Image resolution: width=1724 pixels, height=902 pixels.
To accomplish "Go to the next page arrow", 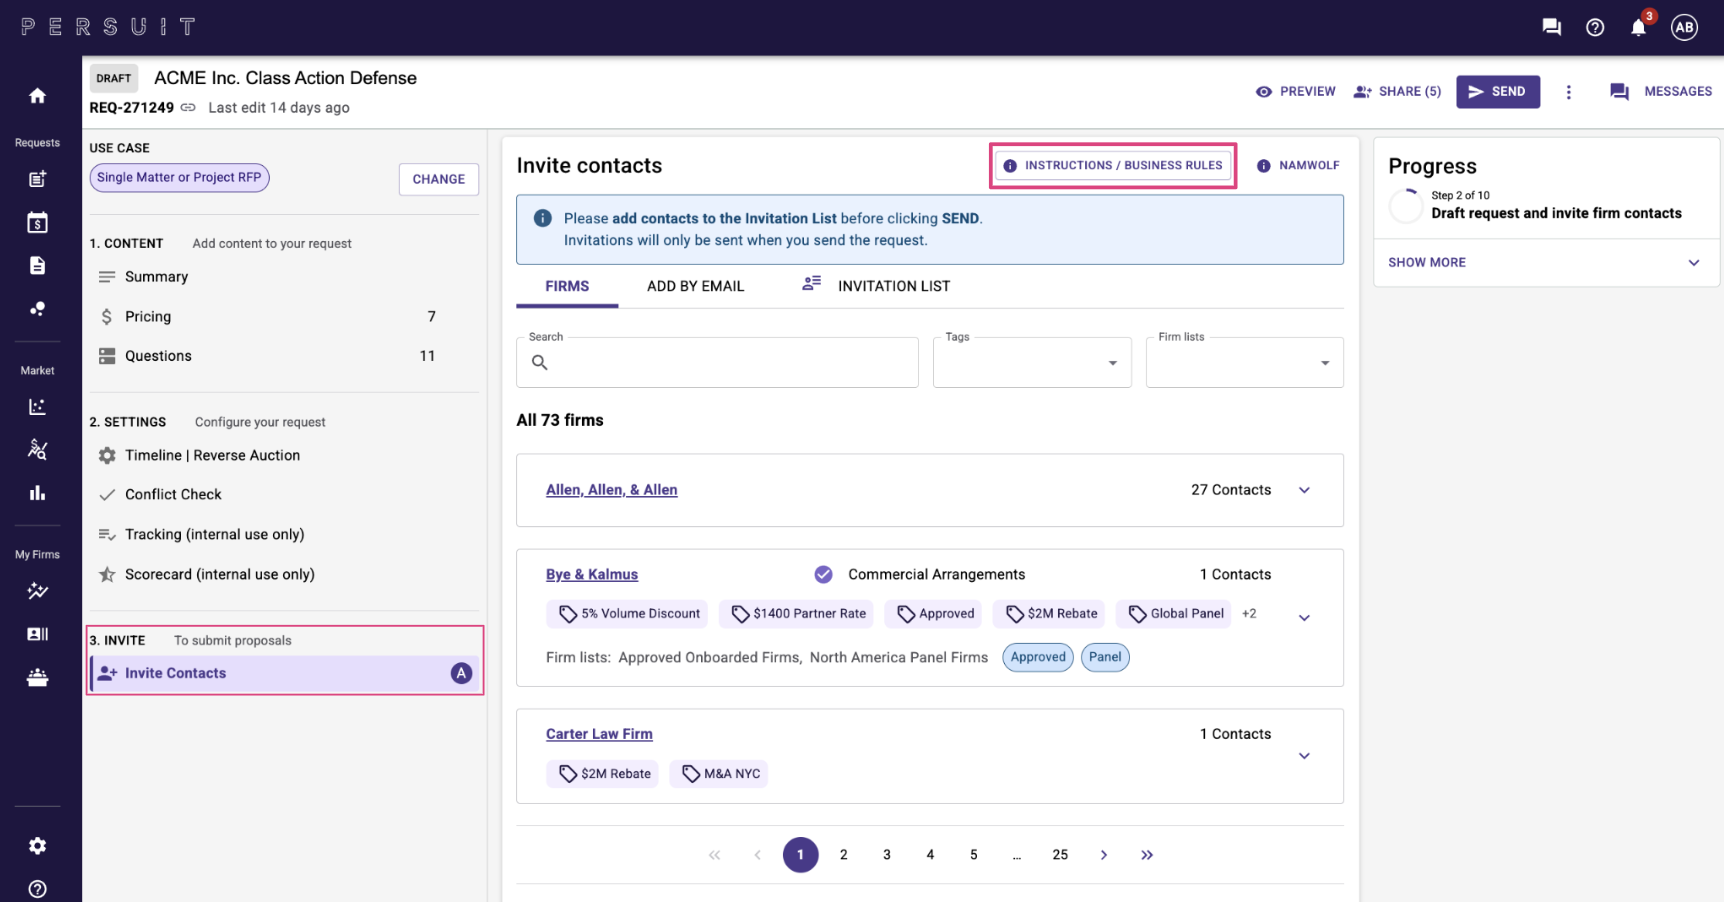I will [1103, 855].
